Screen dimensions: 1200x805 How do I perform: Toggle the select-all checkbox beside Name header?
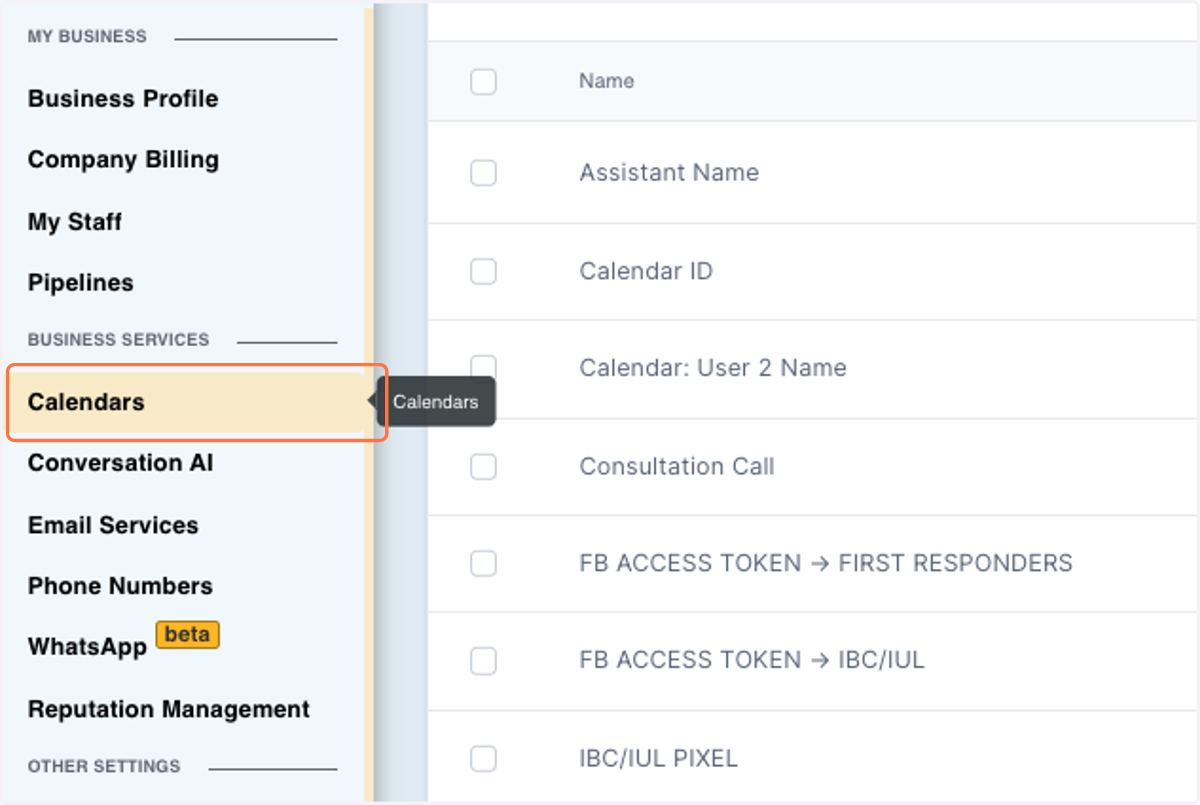[x=483, y=82]
